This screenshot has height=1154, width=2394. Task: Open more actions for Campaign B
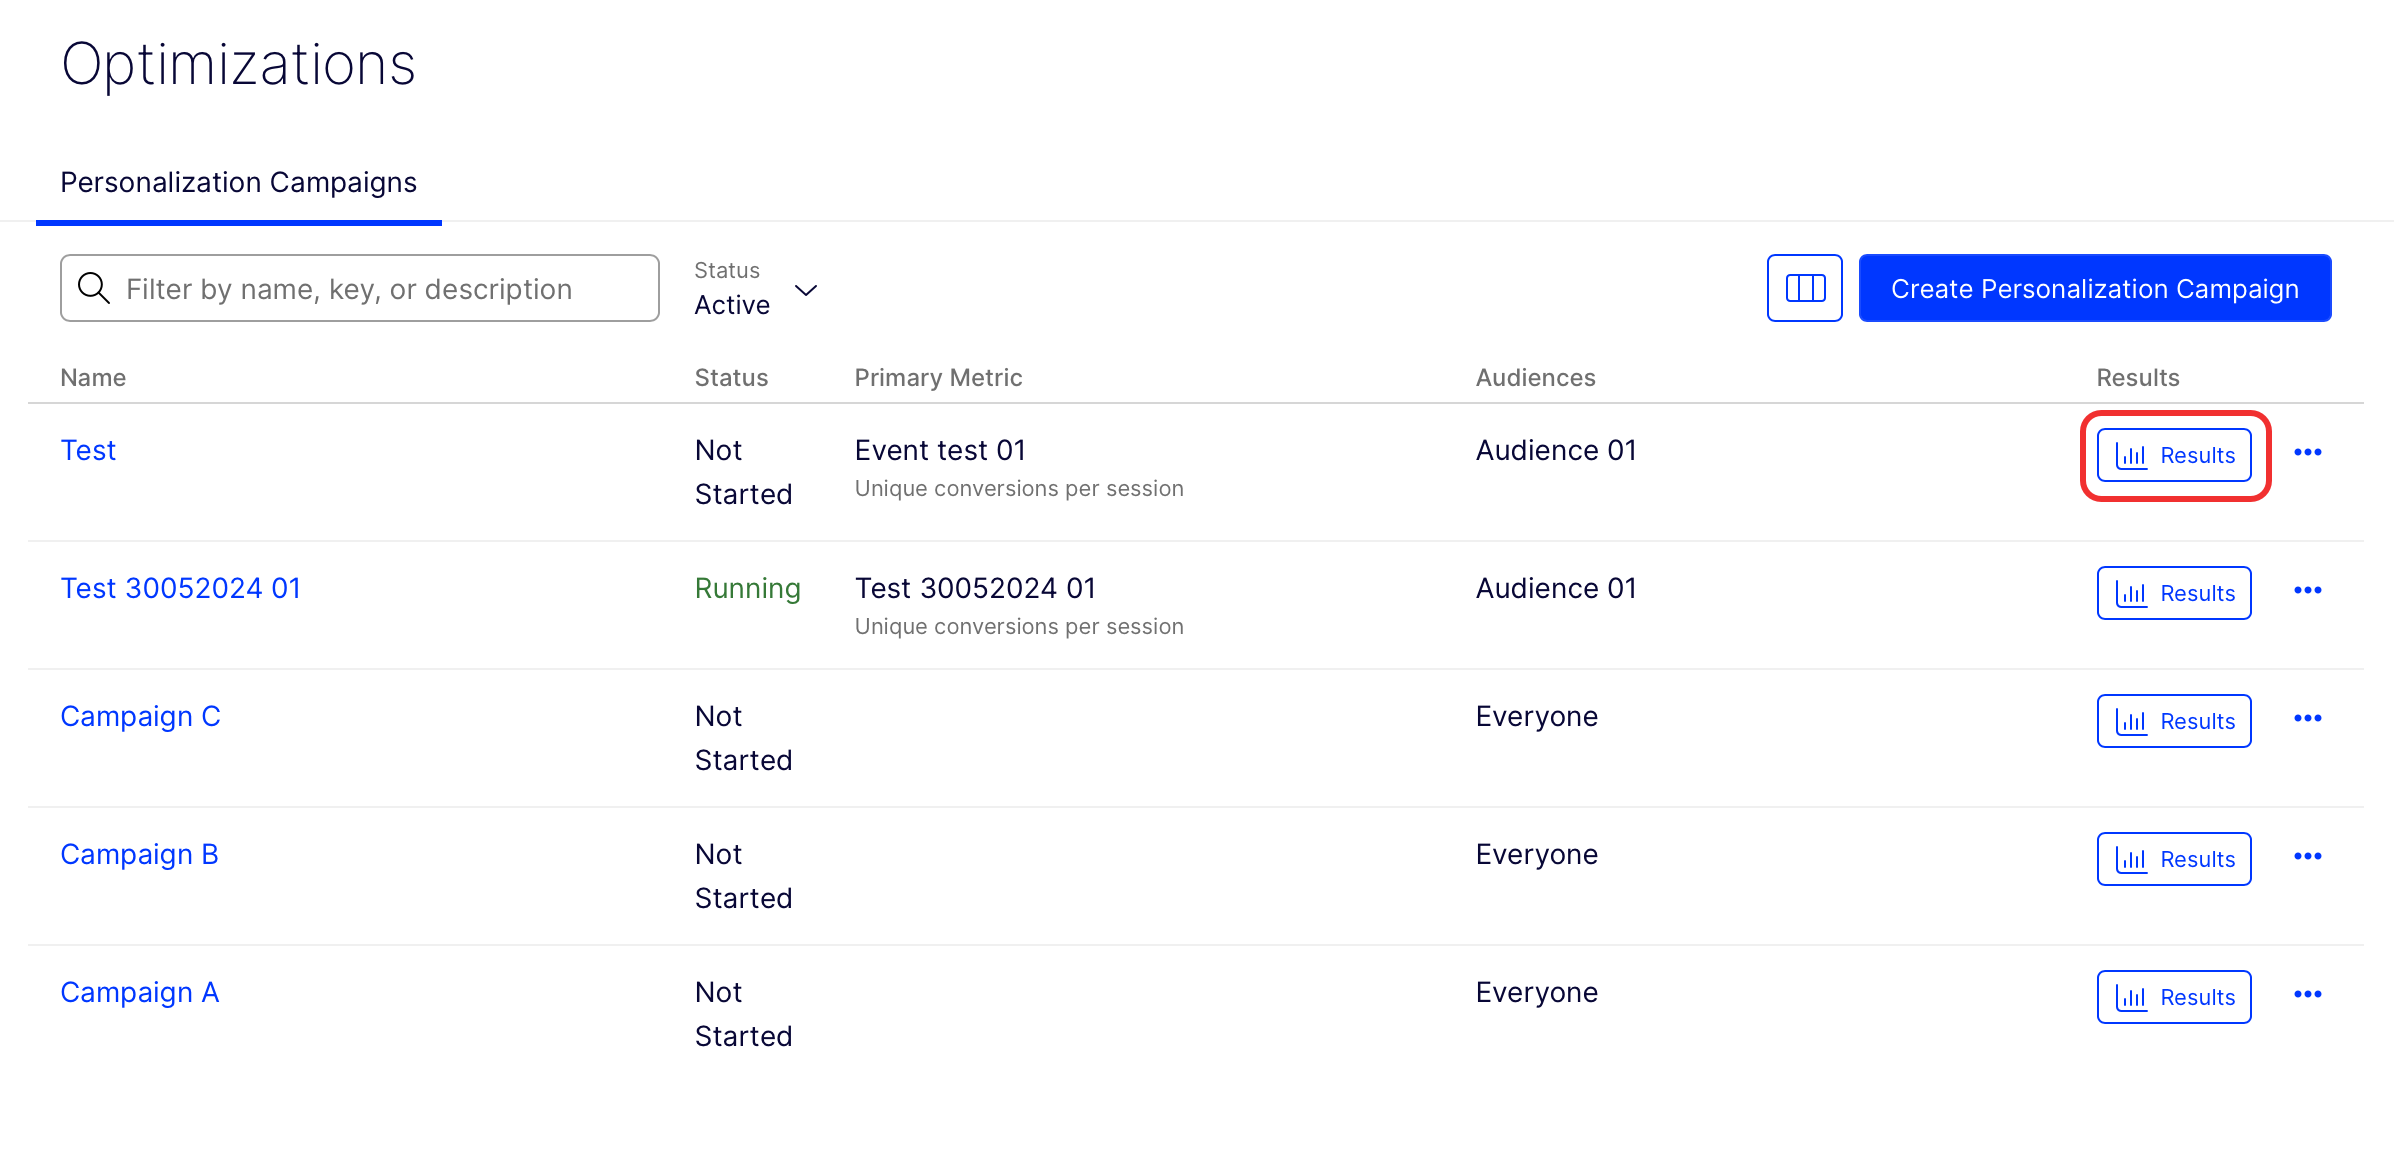coord(2307,857)
